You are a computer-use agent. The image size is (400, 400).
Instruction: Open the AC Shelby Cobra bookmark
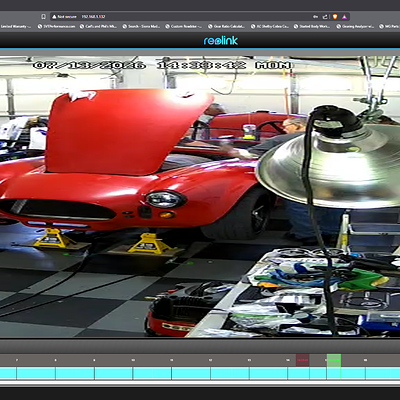(269, 26)
